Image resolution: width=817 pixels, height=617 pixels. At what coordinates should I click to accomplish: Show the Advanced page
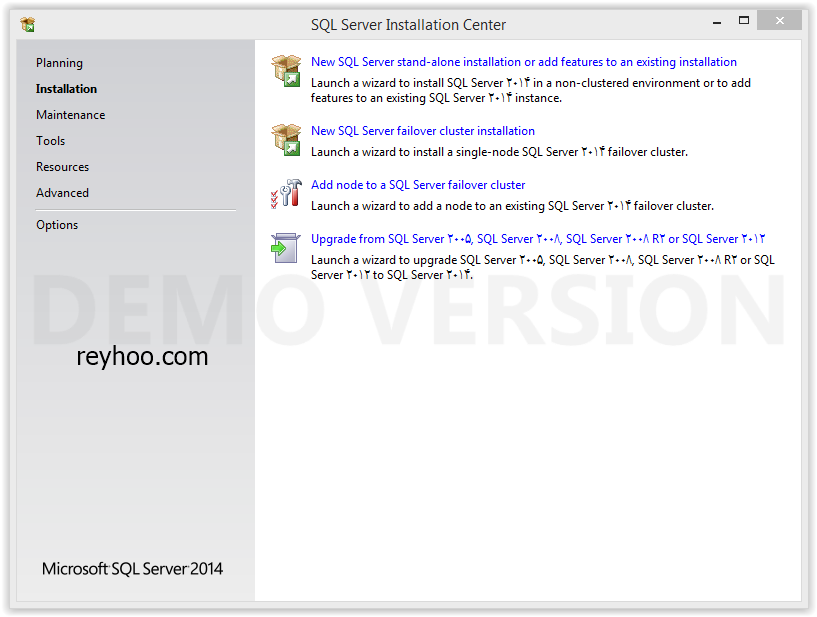63,193
